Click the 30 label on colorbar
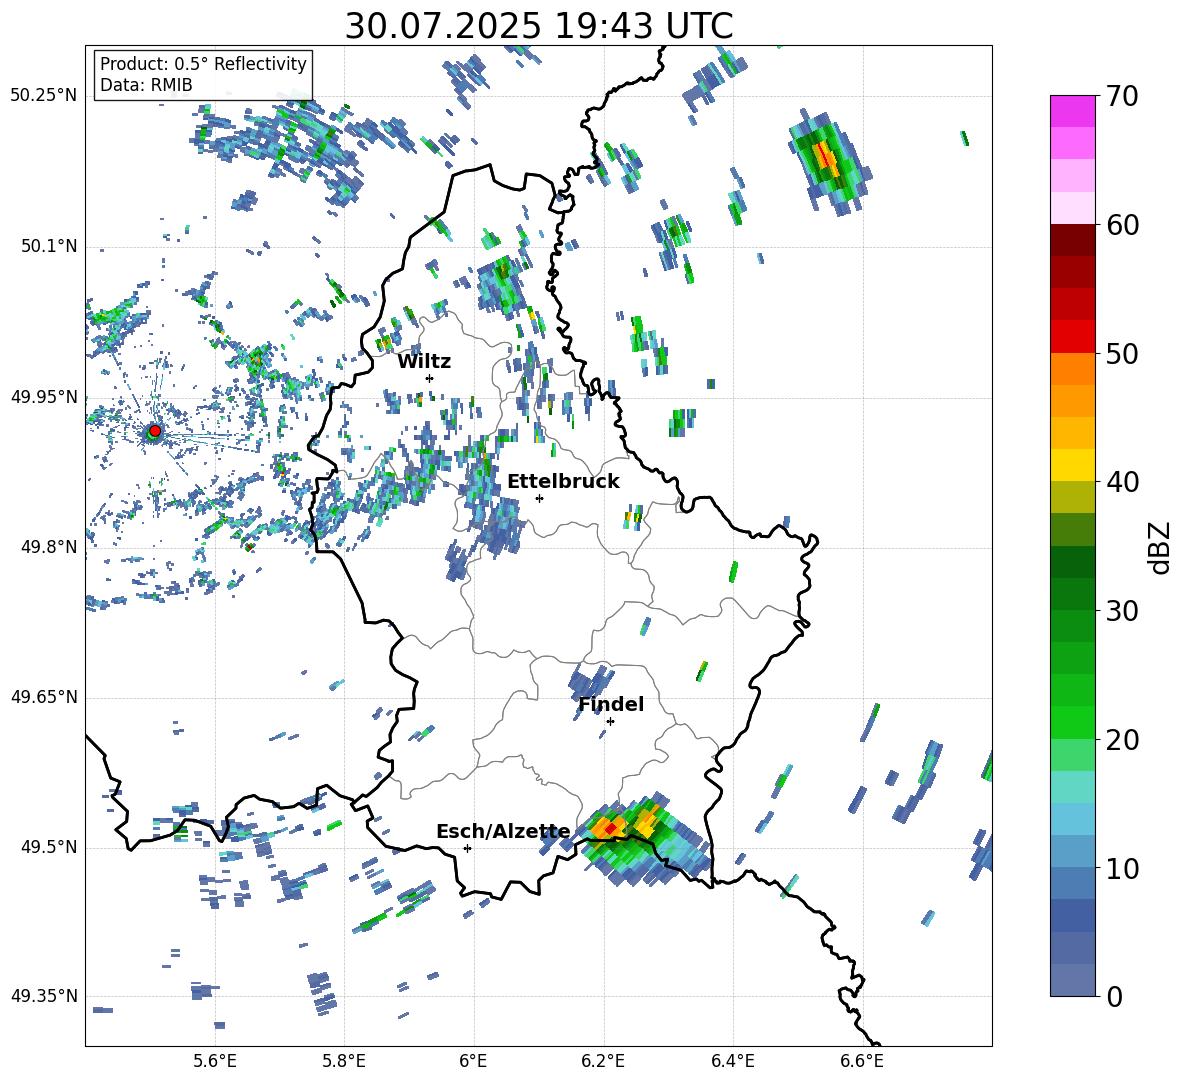Screen dimensions: 1184x1081 coord(1121,611)
